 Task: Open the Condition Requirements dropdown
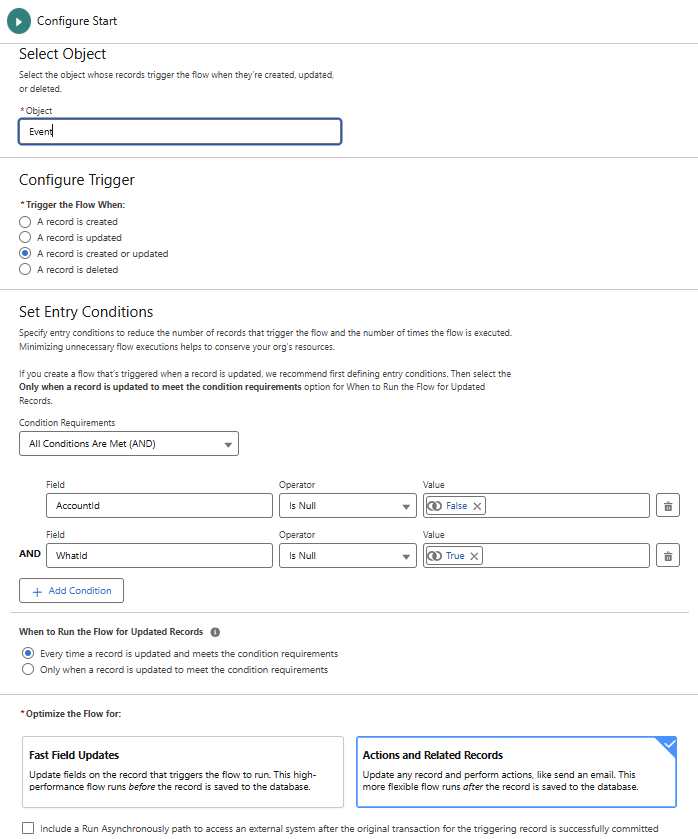(x=128, y=443)
